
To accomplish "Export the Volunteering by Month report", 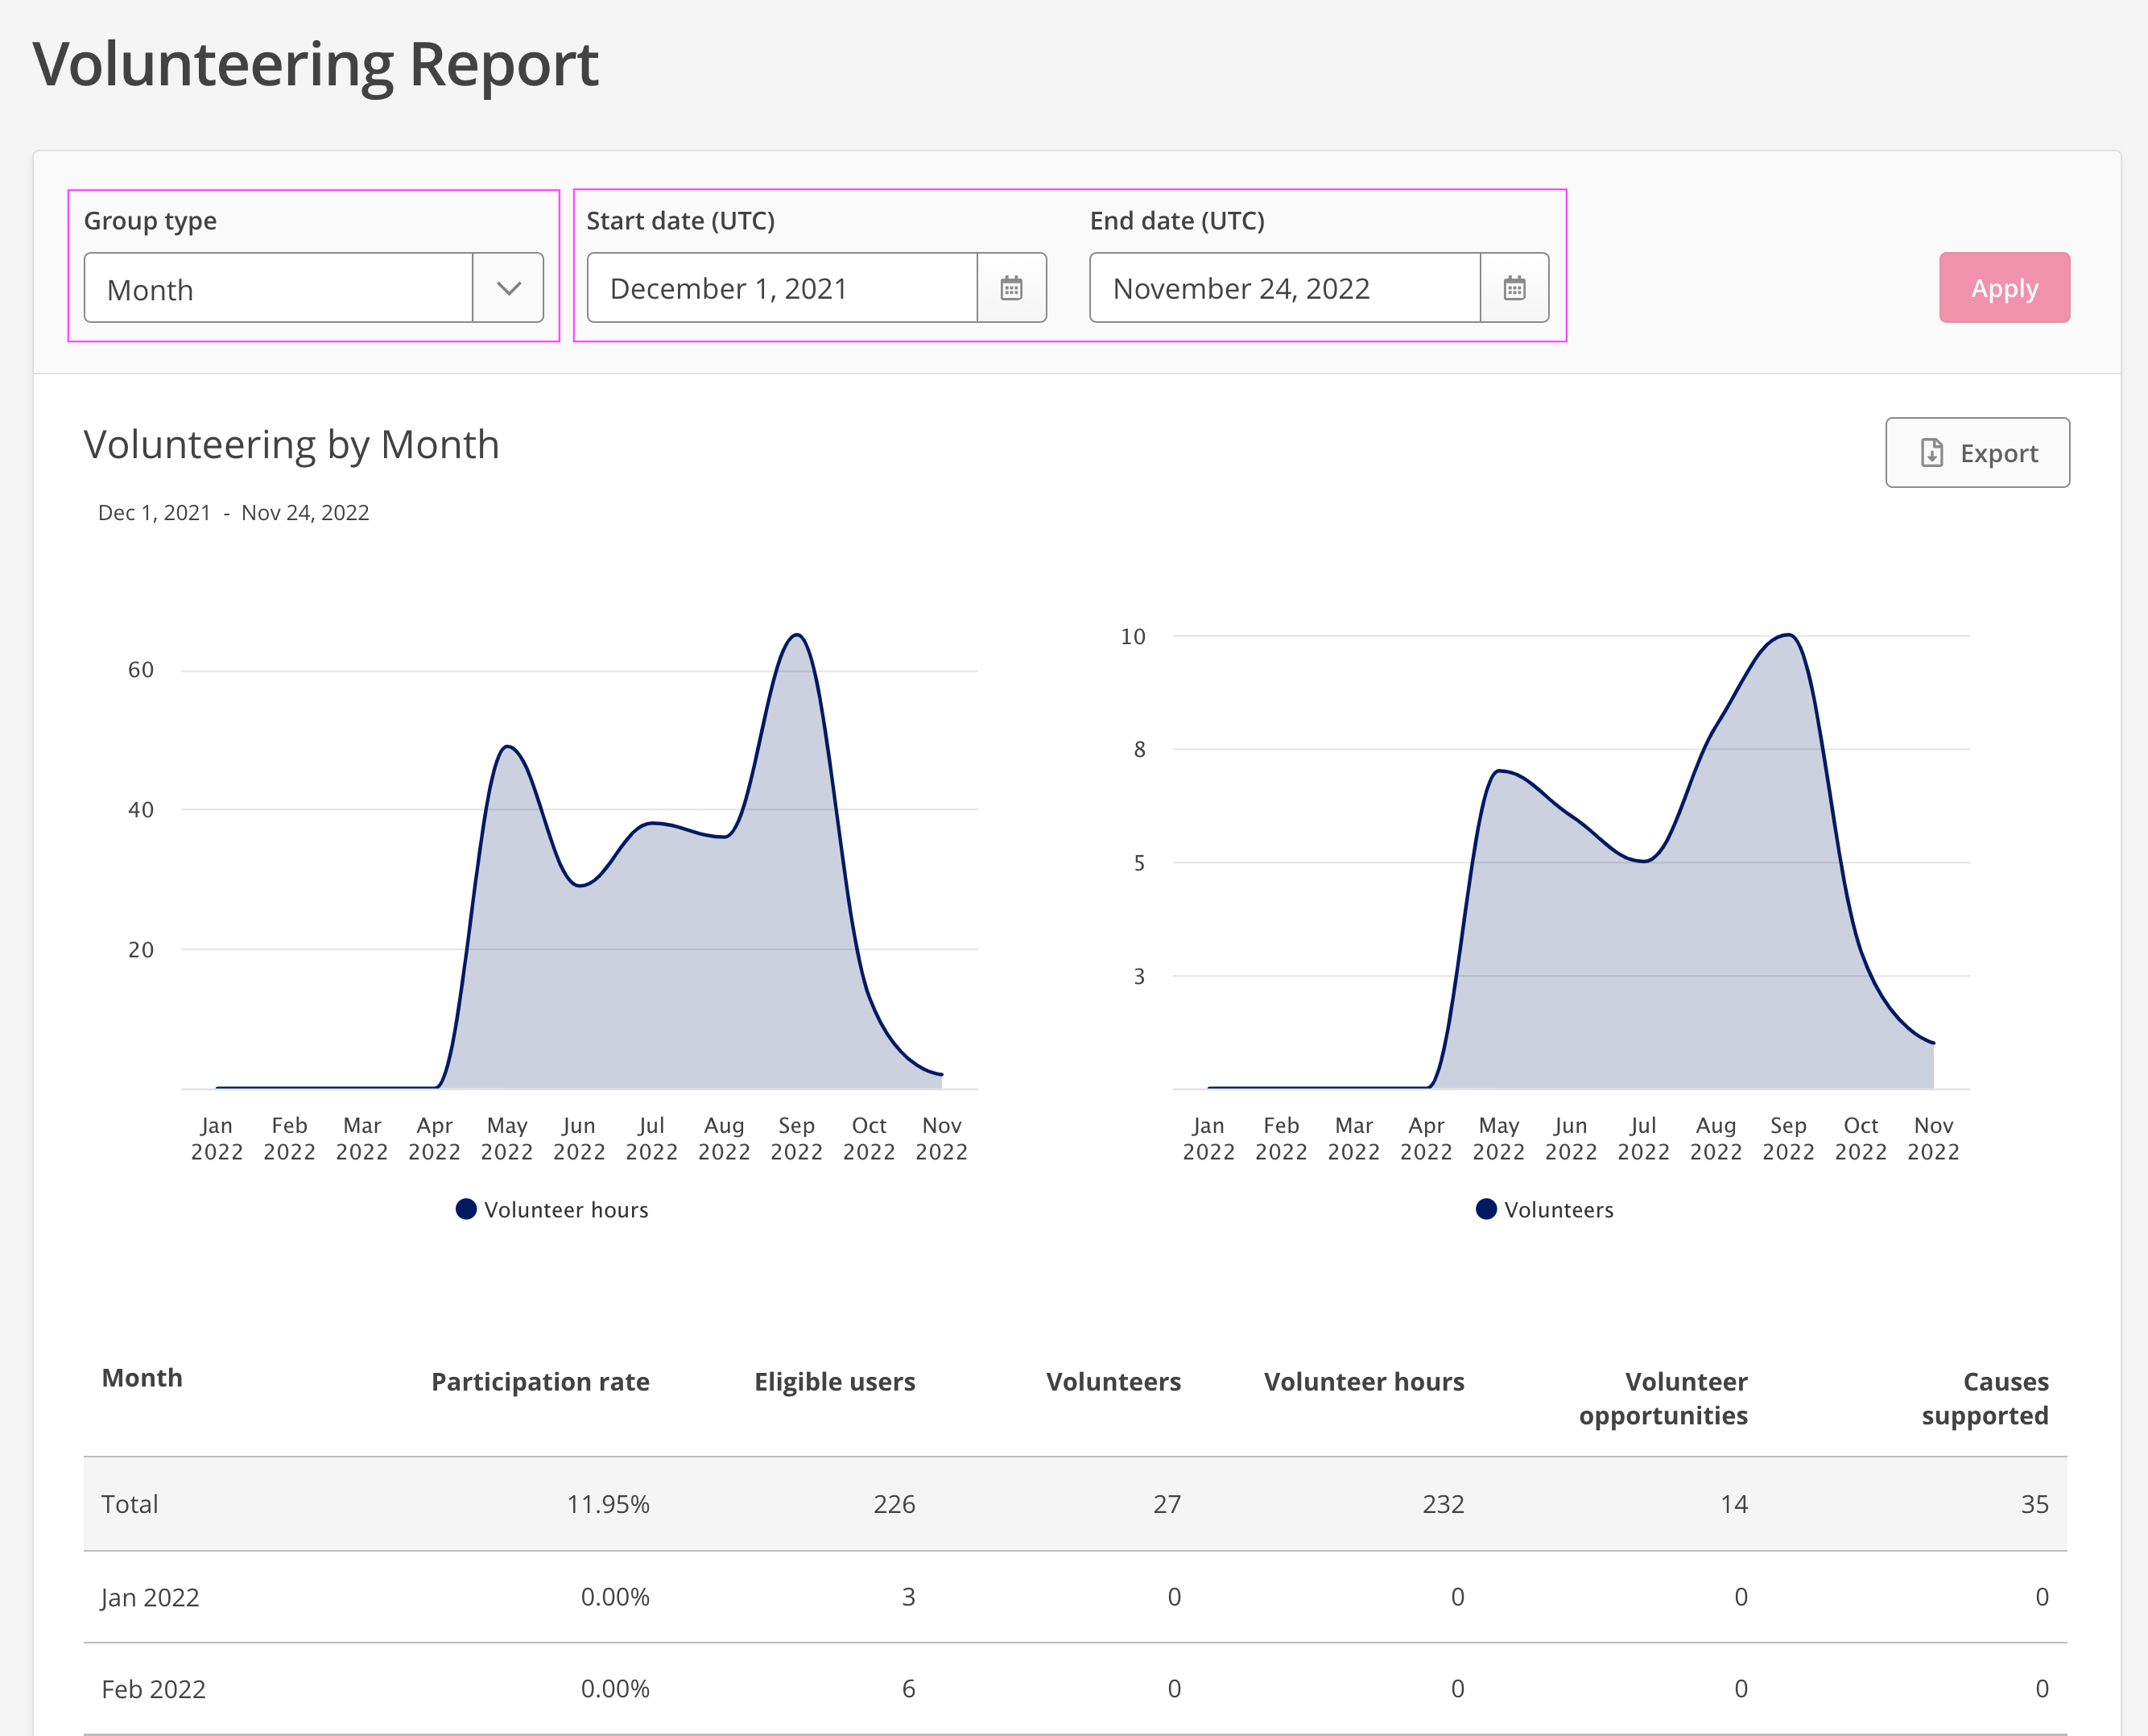I will [1977, 453].
